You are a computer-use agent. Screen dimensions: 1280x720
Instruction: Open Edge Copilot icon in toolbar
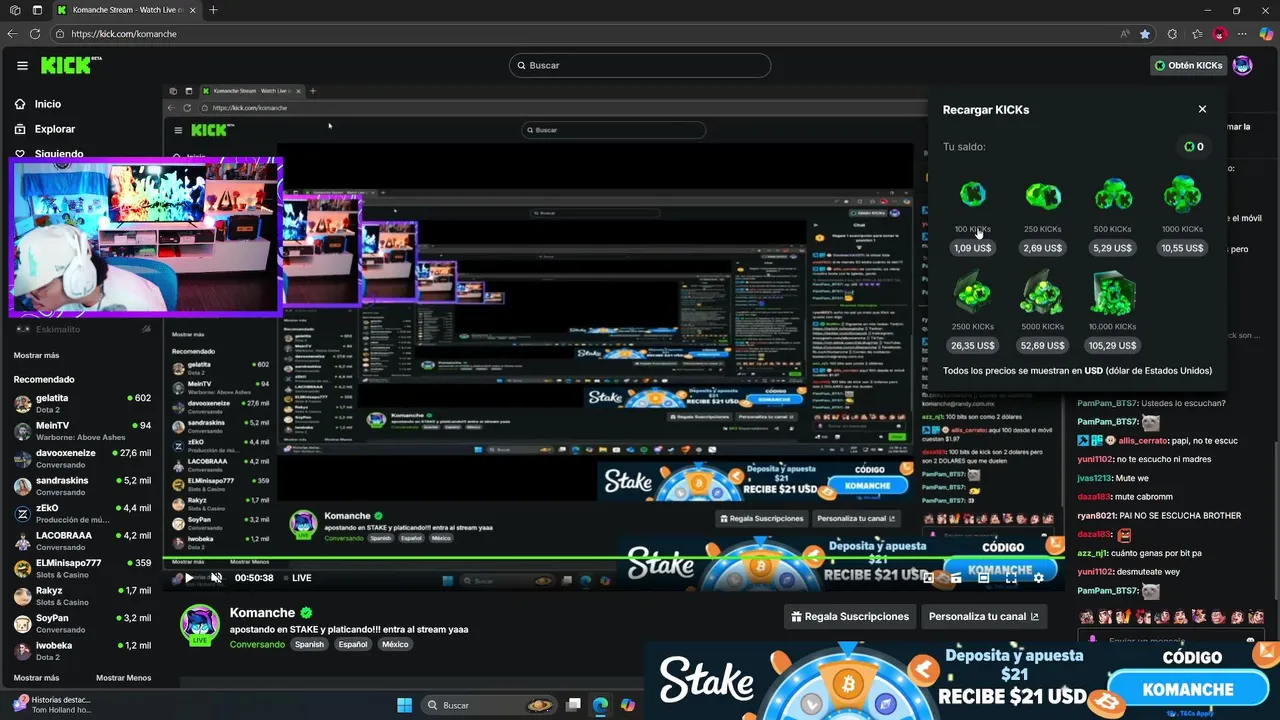coord(1266,33)
